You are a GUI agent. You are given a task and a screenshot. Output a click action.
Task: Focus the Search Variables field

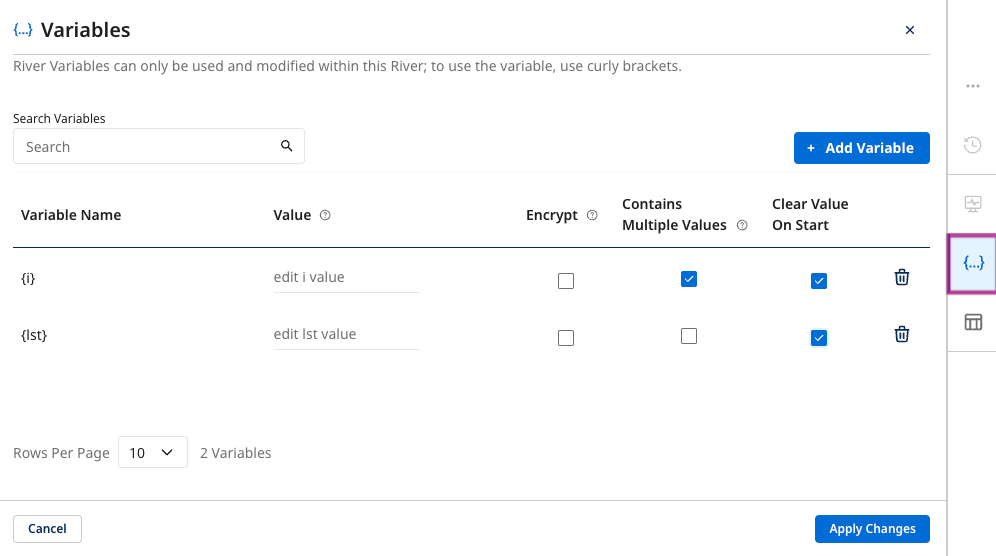(150, 147)
